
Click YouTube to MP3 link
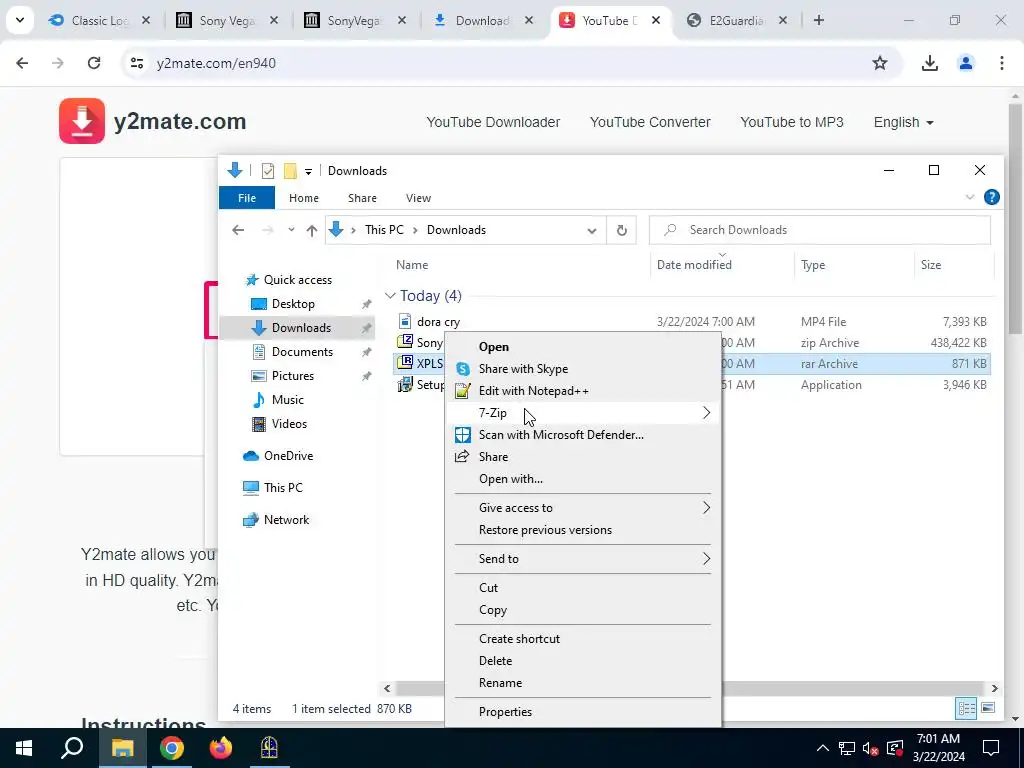coord(792,122)
